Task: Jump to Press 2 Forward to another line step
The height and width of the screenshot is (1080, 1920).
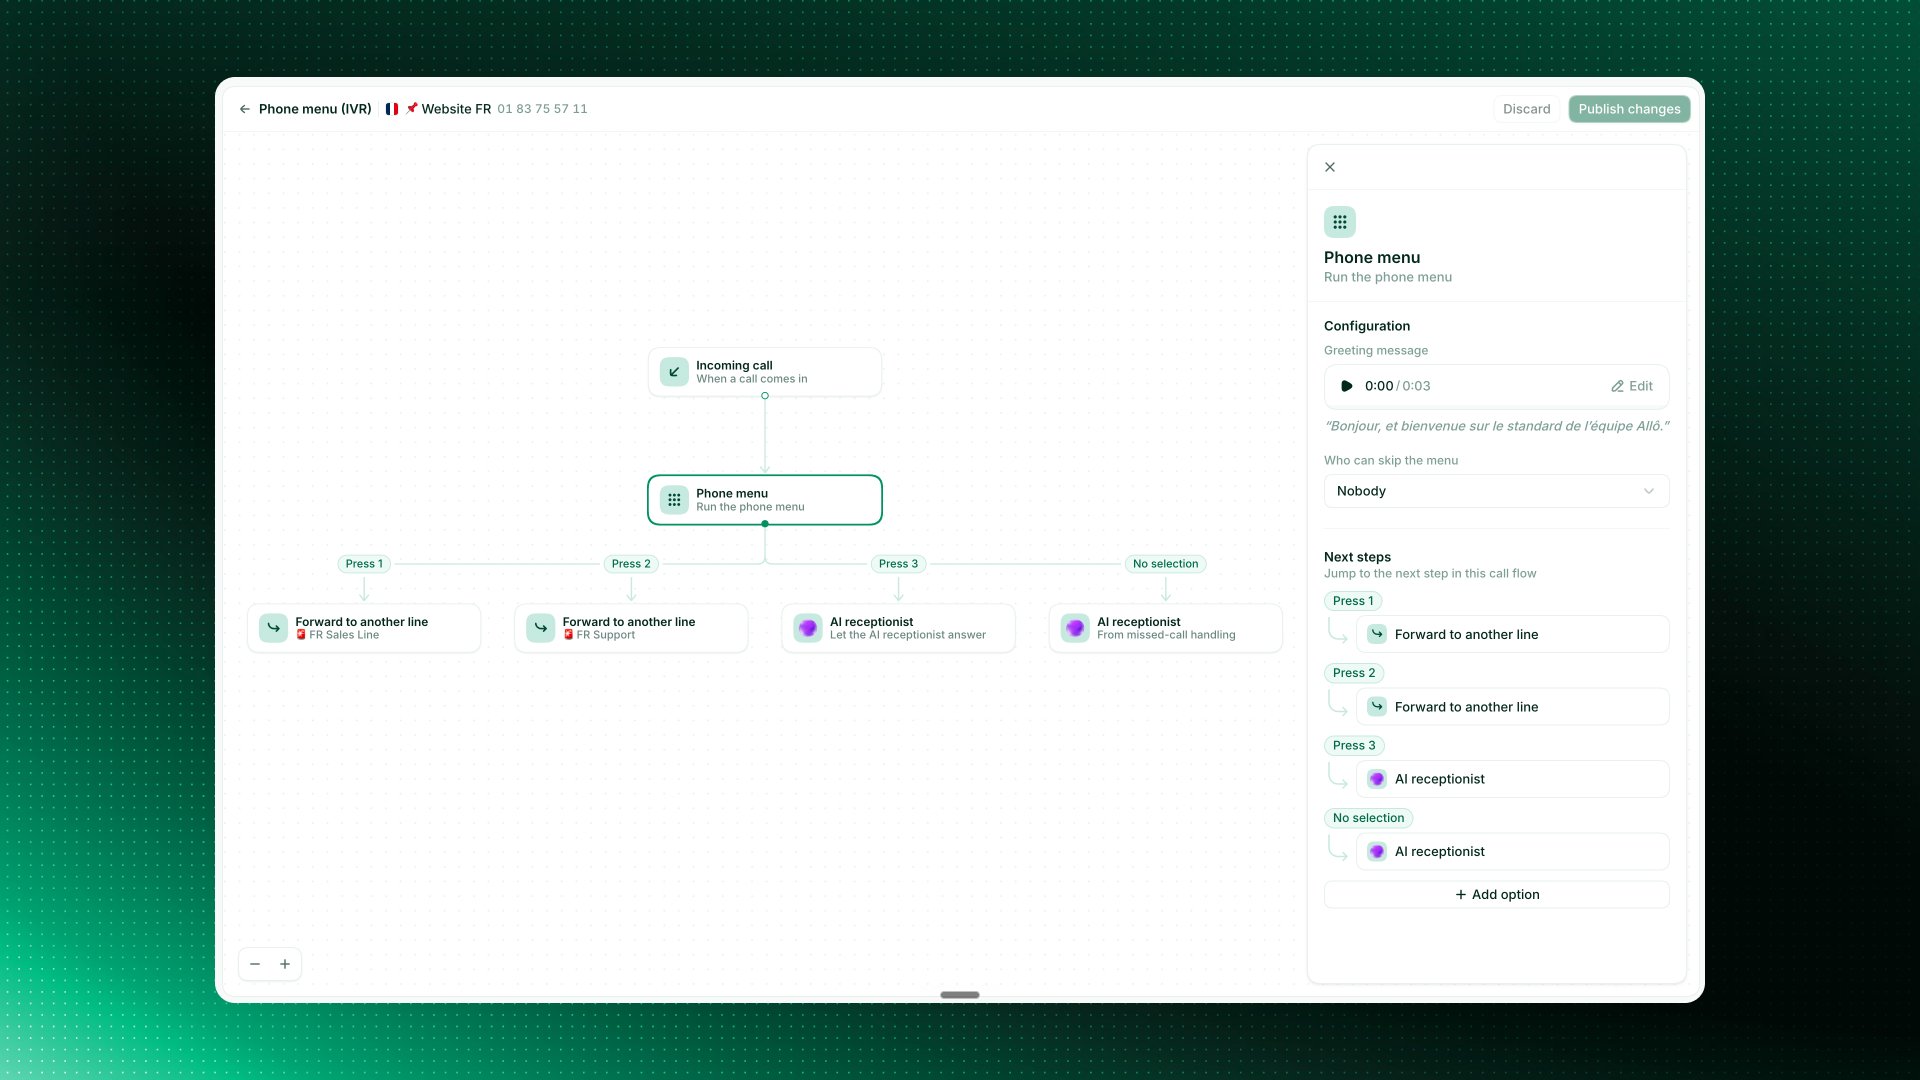Action: coord(1512,707)
